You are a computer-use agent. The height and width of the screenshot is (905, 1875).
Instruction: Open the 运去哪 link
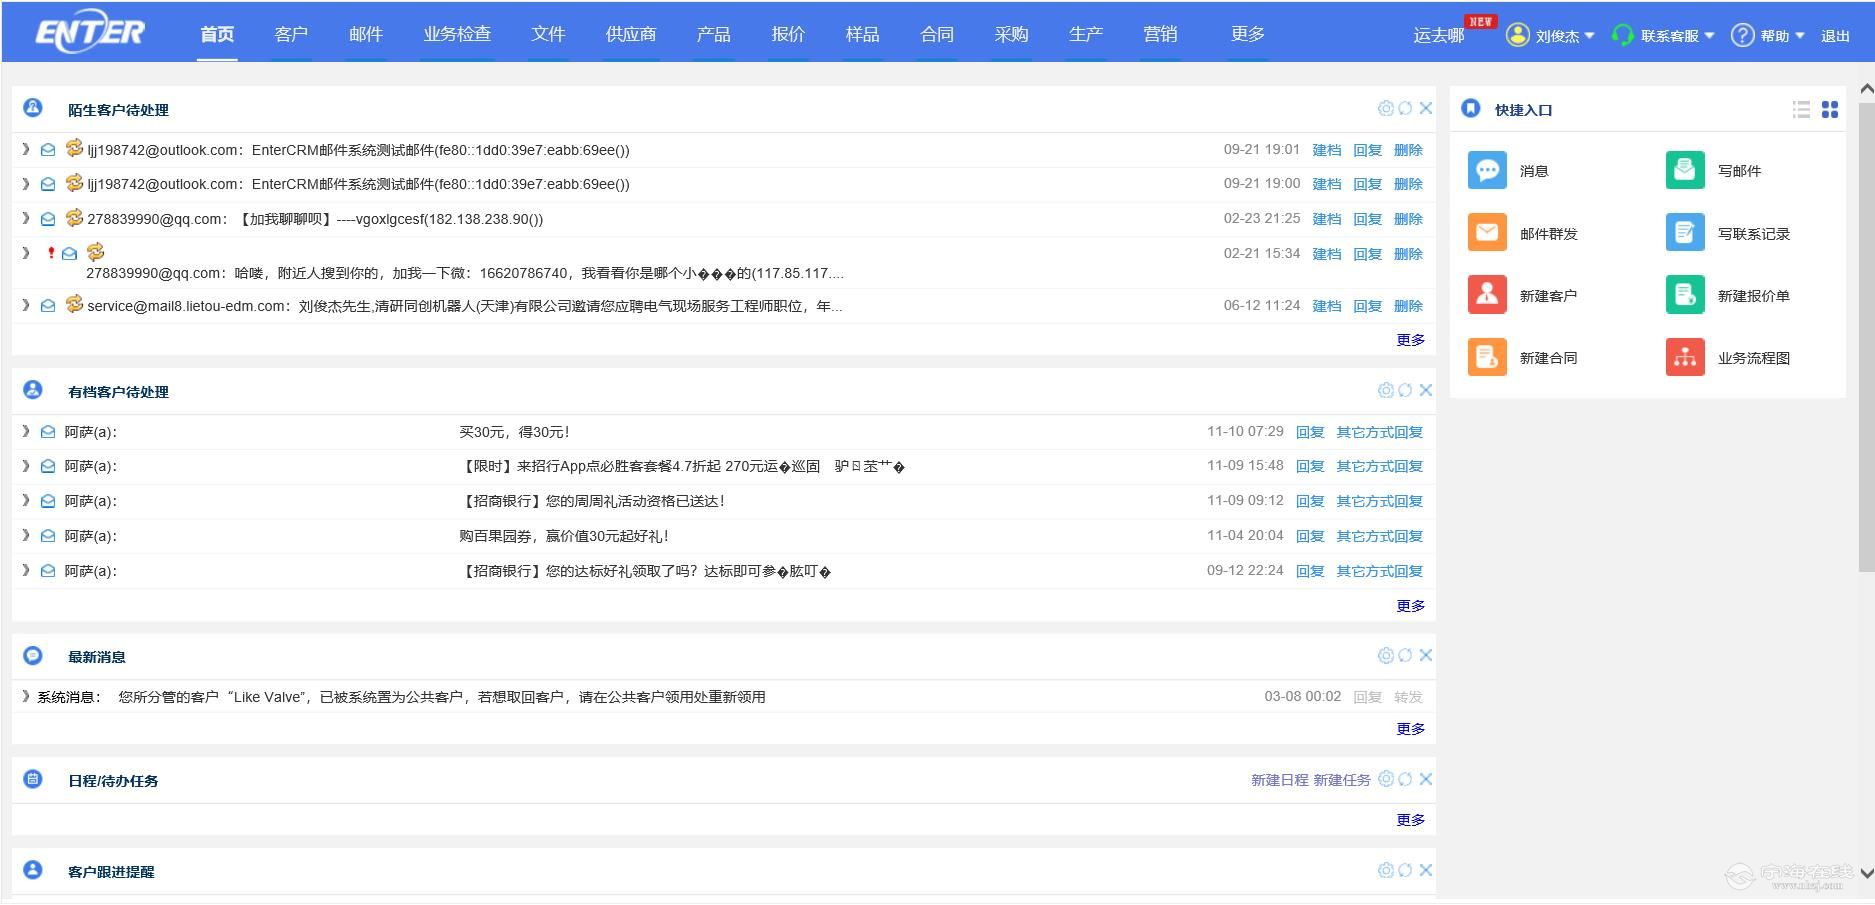[x=1439, y=35]
